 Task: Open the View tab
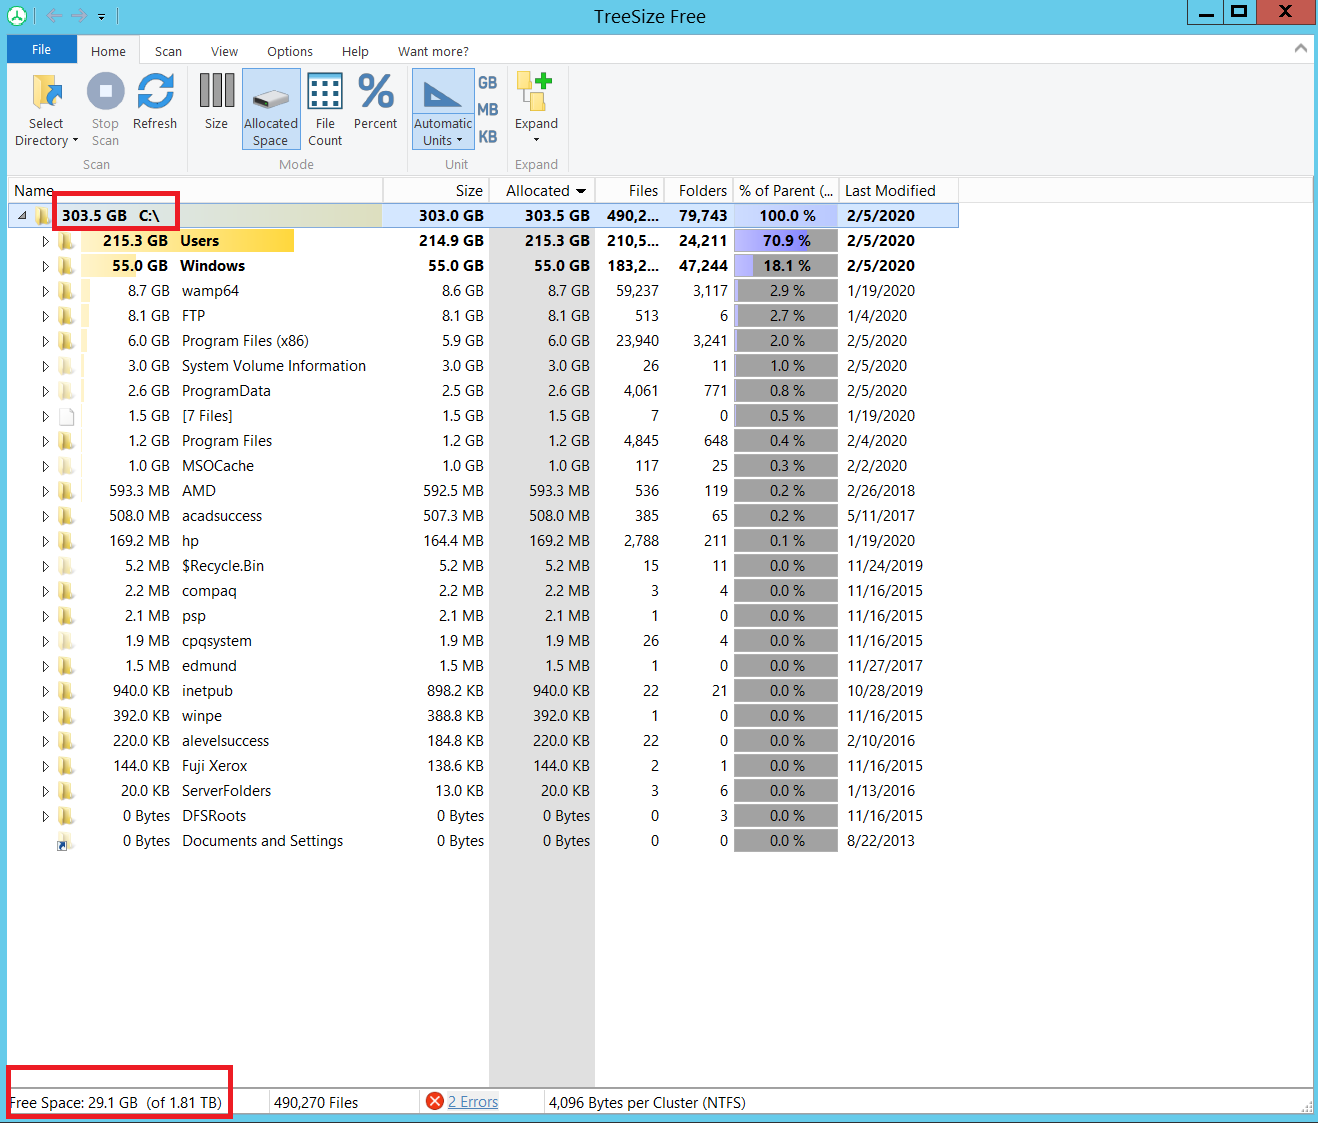[x=224, y=51]
